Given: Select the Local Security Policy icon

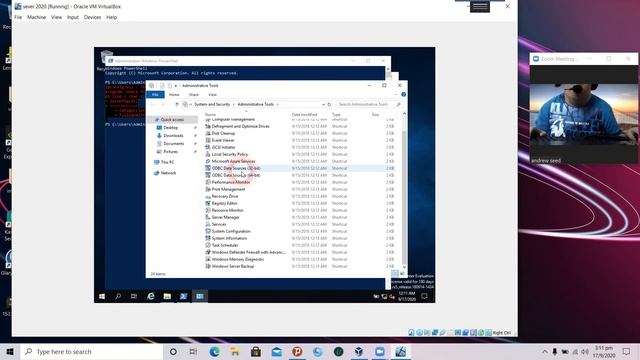Looking at the screenshot, I should point(208,154).
